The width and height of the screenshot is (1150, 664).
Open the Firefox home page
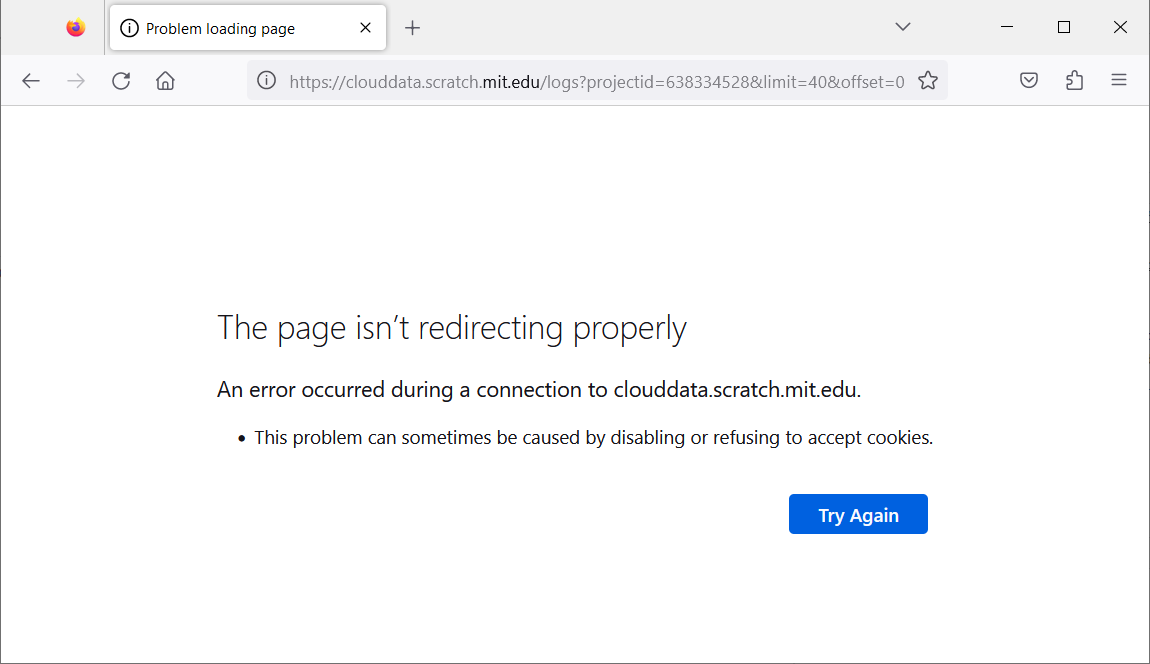coord(166,81)
